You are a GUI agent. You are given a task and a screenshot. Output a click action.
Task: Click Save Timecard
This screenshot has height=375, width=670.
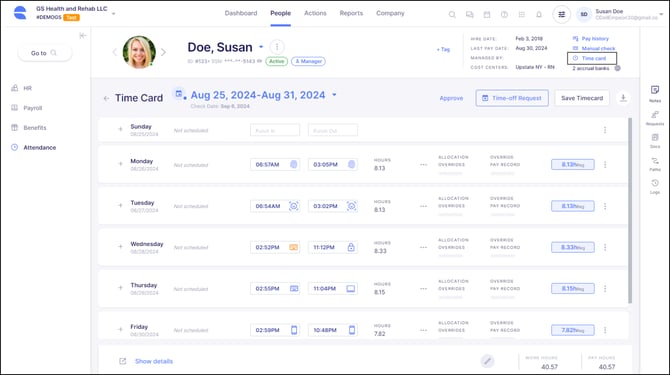click(x=582, y=98)
